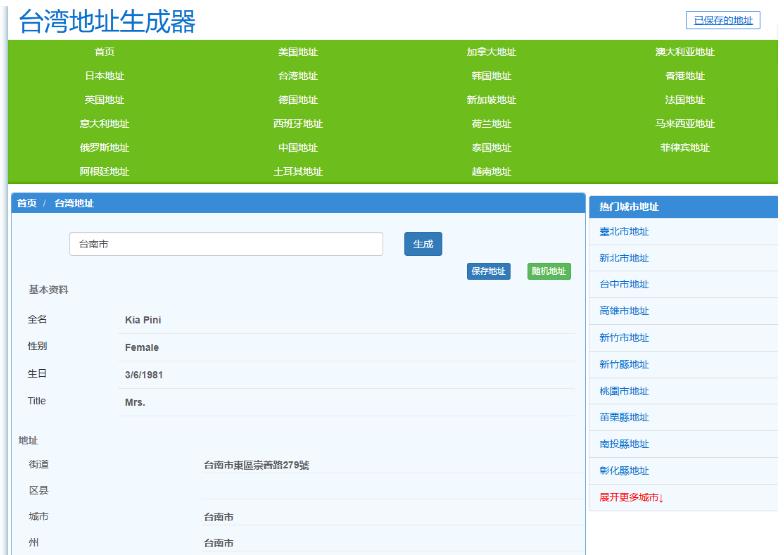
Task: Open 美国地址 in the green navigation menu
Action: [x=298, y=52]
